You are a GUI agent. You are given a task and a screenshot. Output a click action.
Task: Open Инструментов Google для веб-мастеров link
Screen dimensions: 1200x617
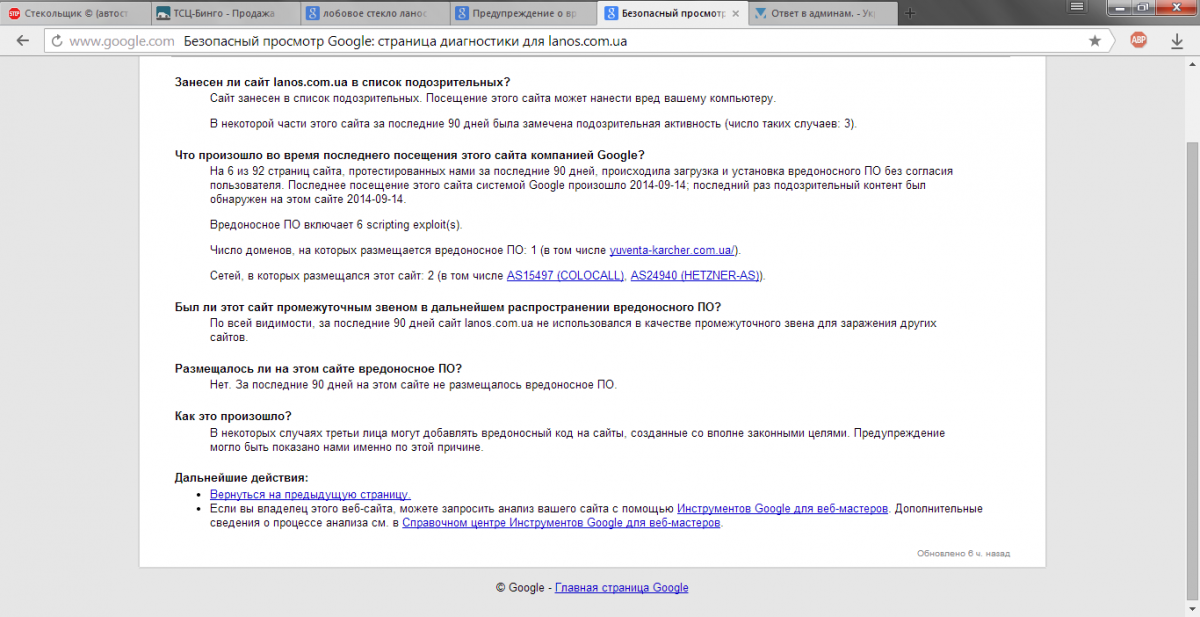783,508
